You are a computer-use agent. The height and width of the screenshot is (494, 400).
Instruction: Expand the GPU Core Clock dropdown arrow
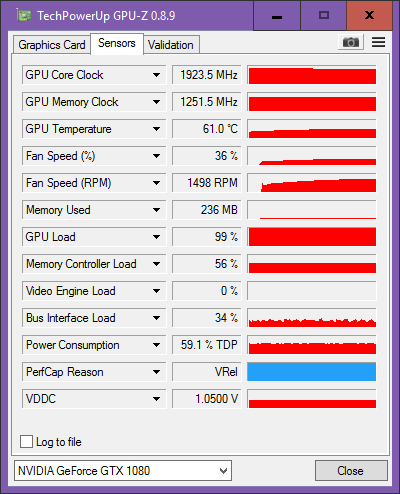point(156,75)
